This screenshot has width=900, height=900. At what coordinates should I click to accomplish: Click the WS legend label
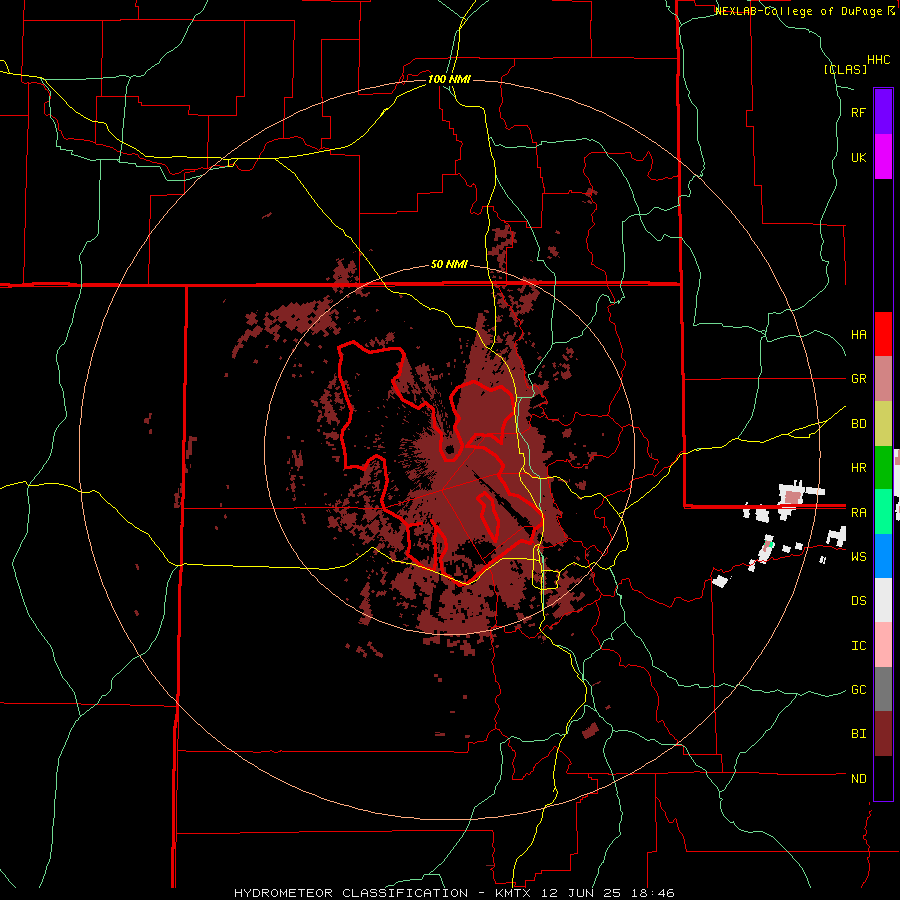pos(859,557)
